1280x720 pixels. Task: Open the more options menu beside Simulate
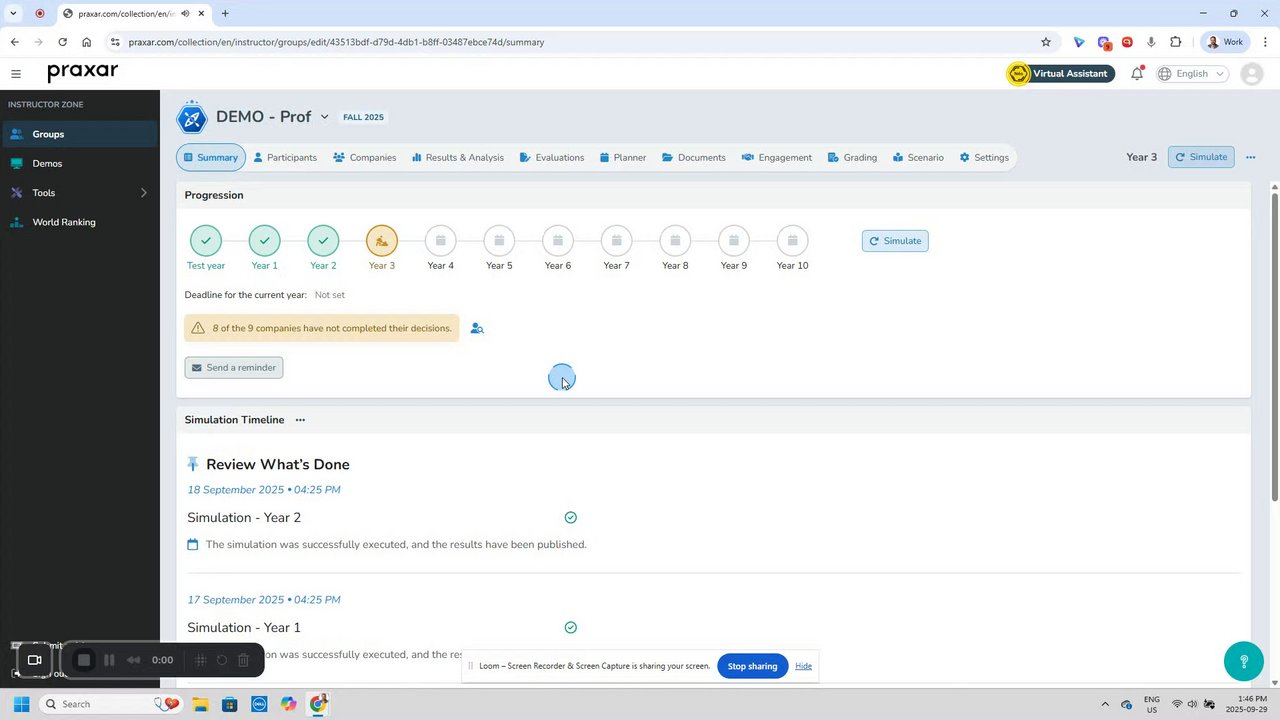[x=1250, y=157]
